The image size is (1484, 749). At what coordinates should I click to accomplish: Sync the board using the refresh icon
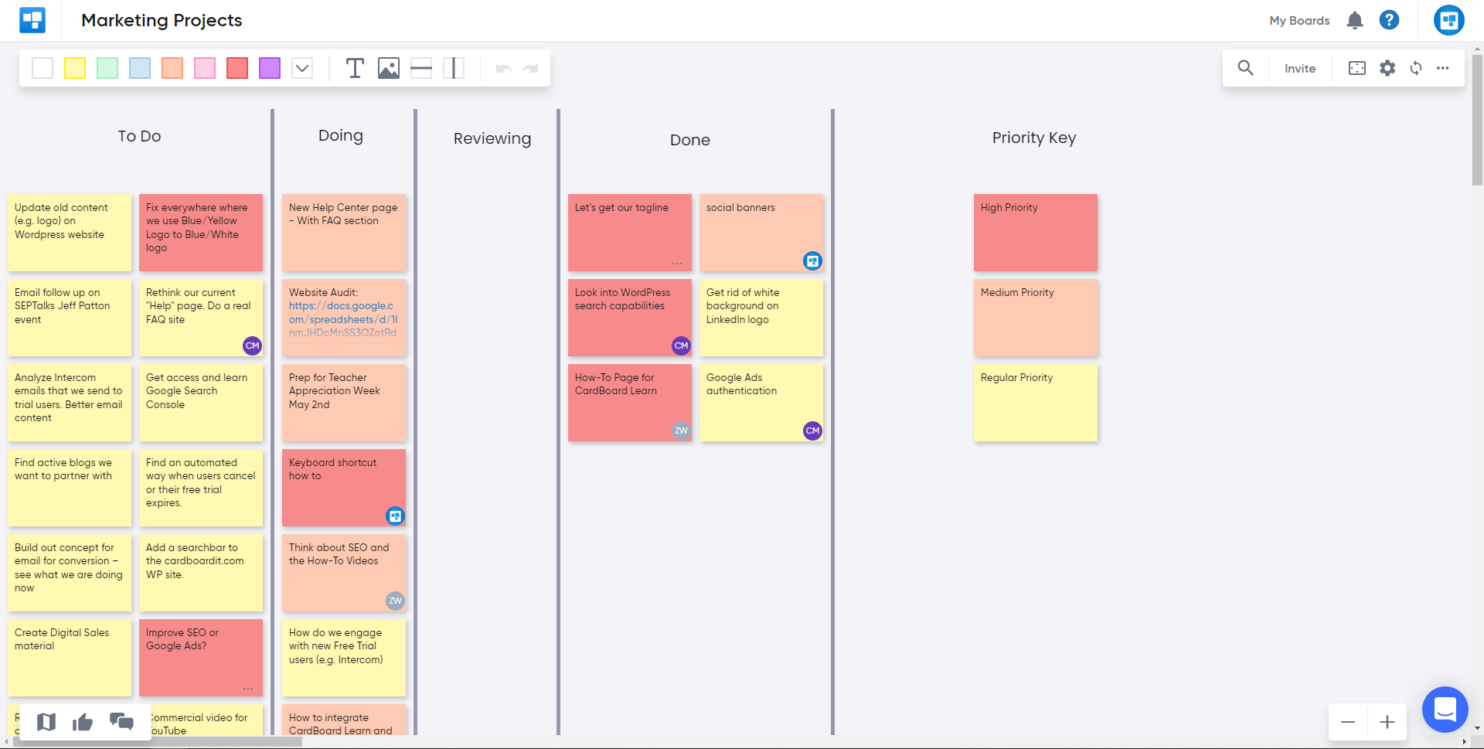click(x=1416, y=67)
